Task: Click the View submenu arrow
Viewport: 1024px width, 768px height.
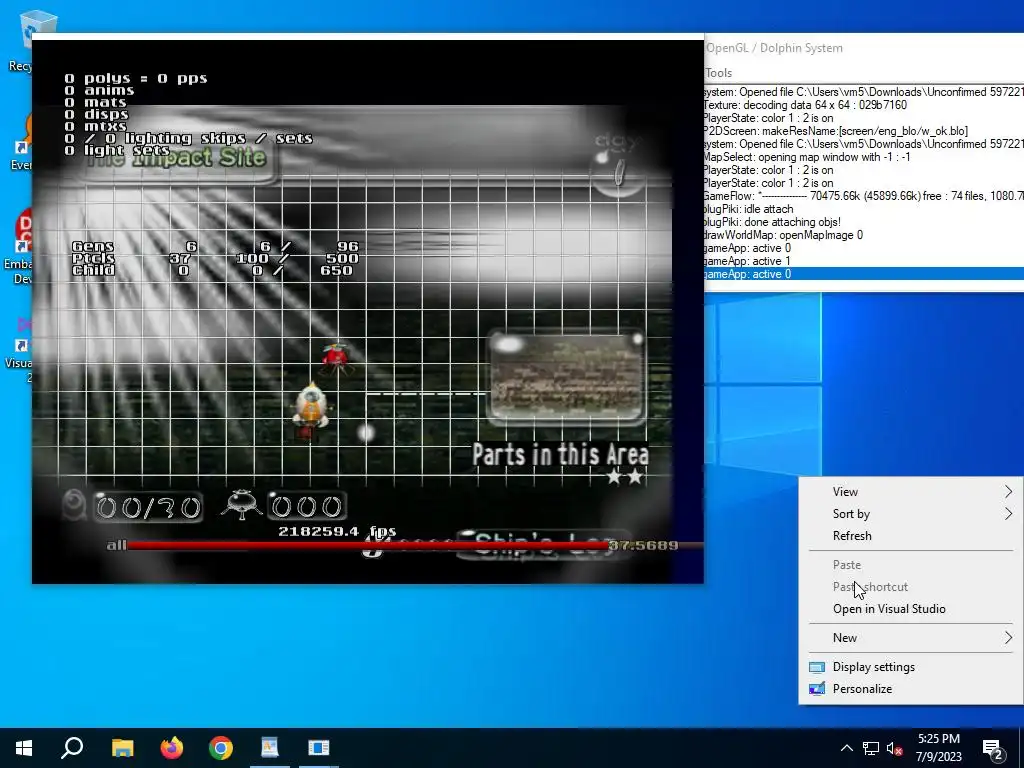Action: 1008,492
